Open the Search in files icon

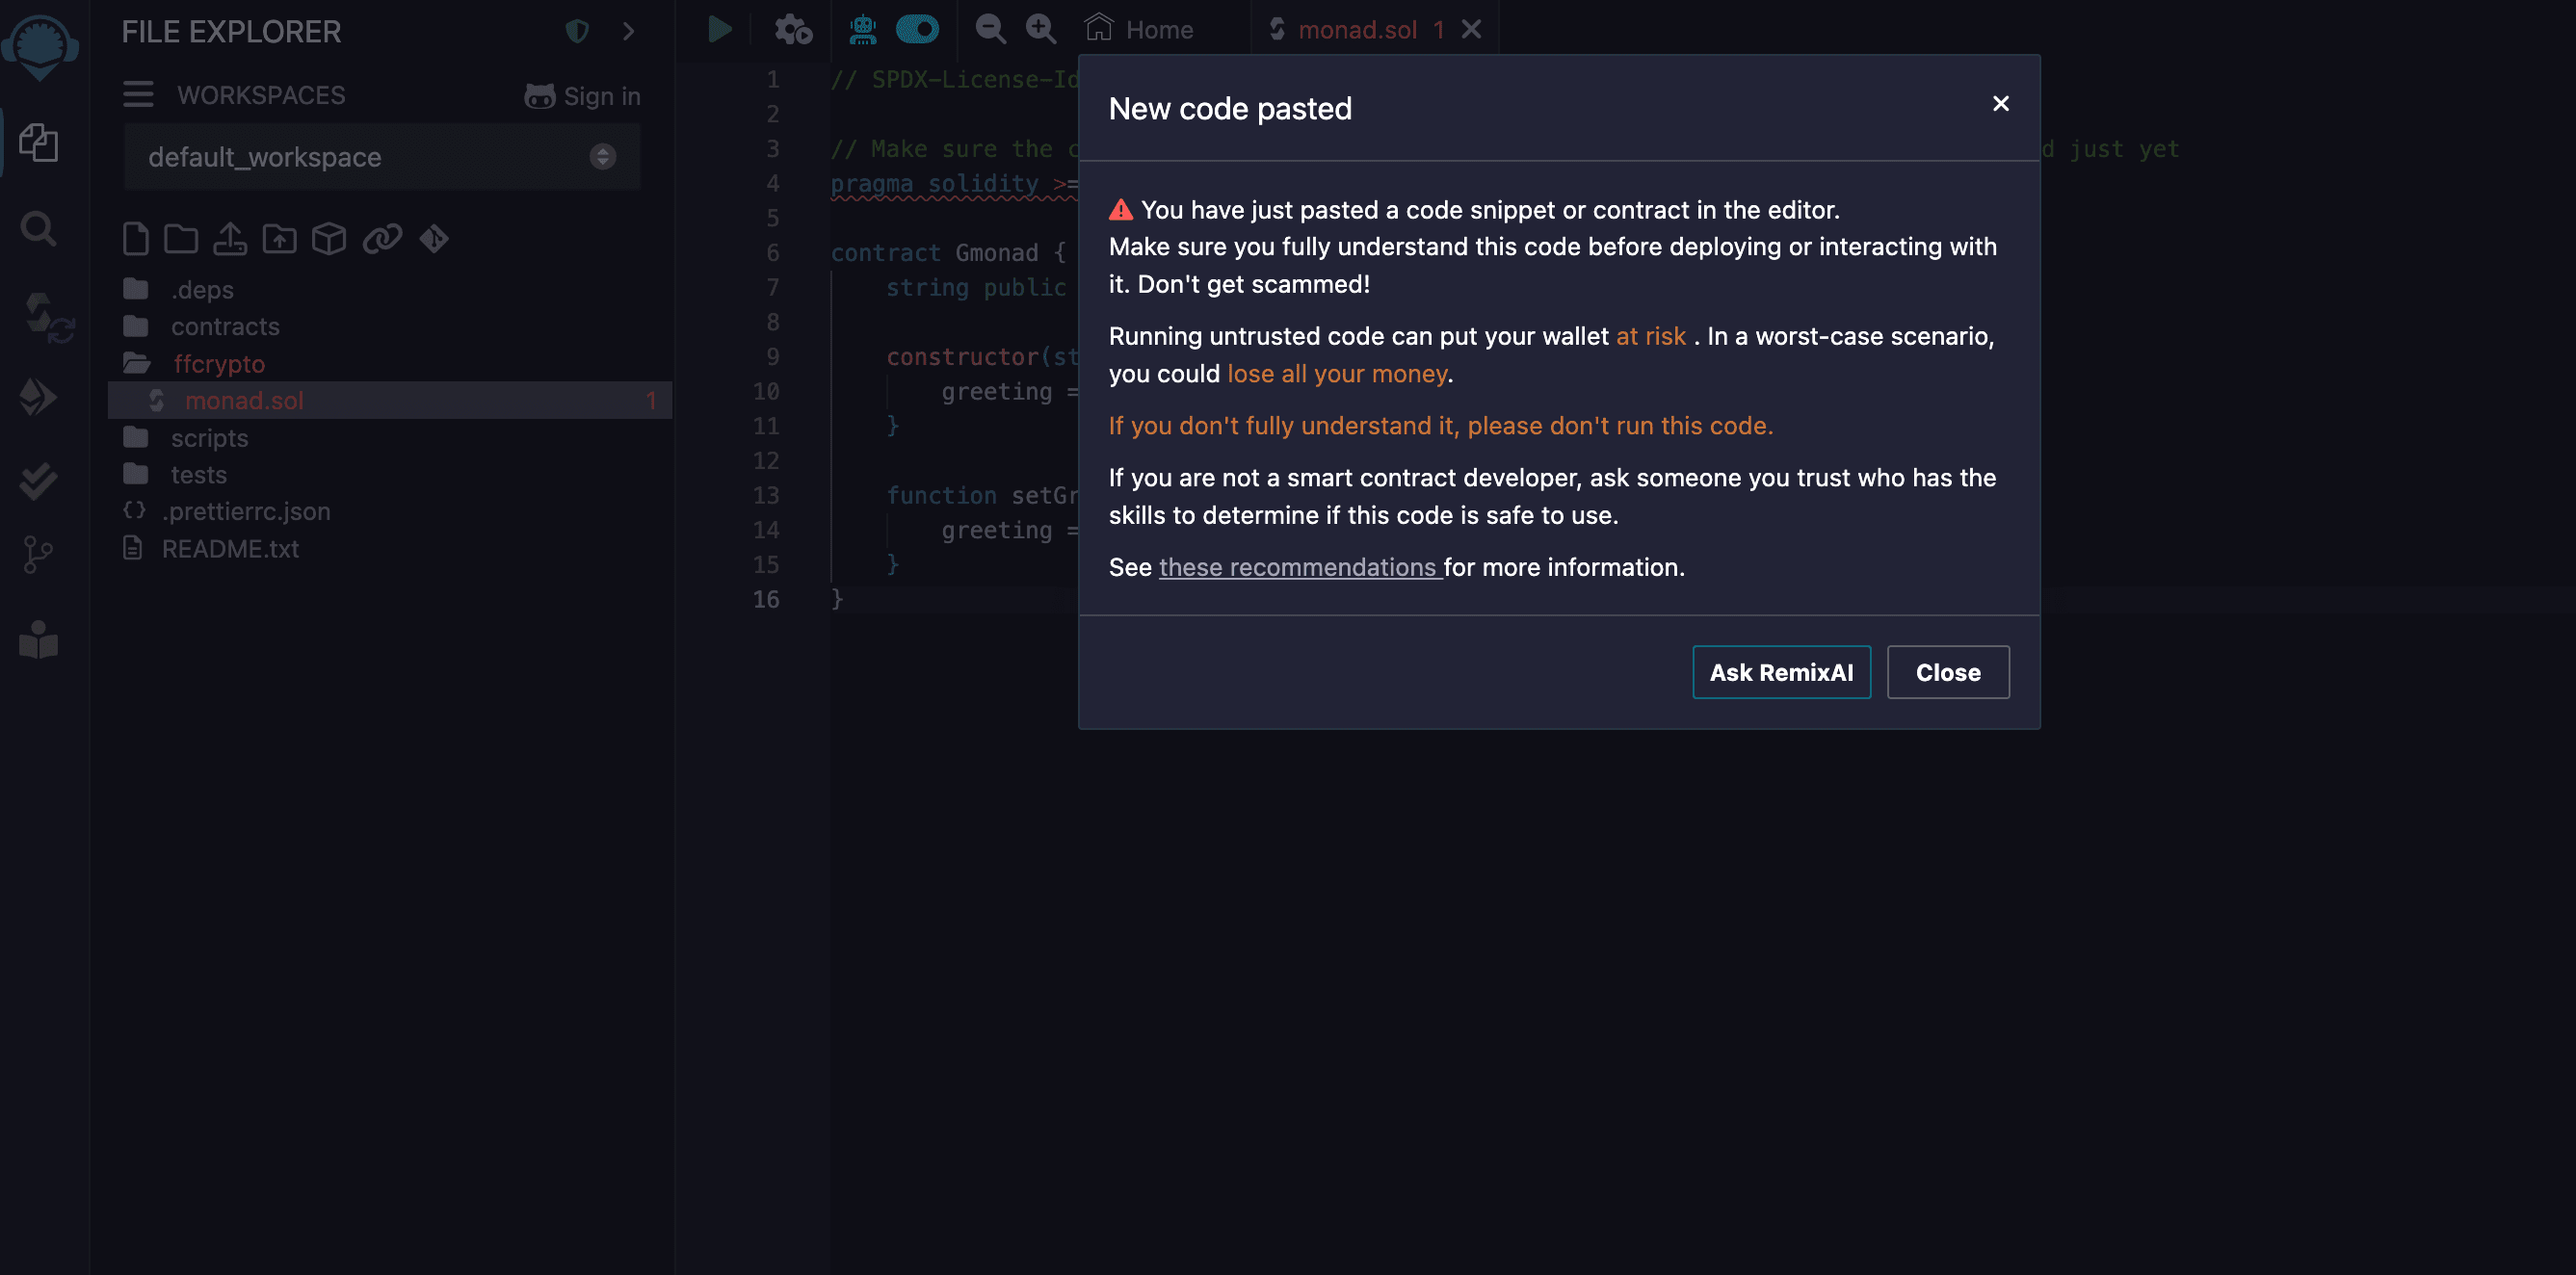point(39,229)
